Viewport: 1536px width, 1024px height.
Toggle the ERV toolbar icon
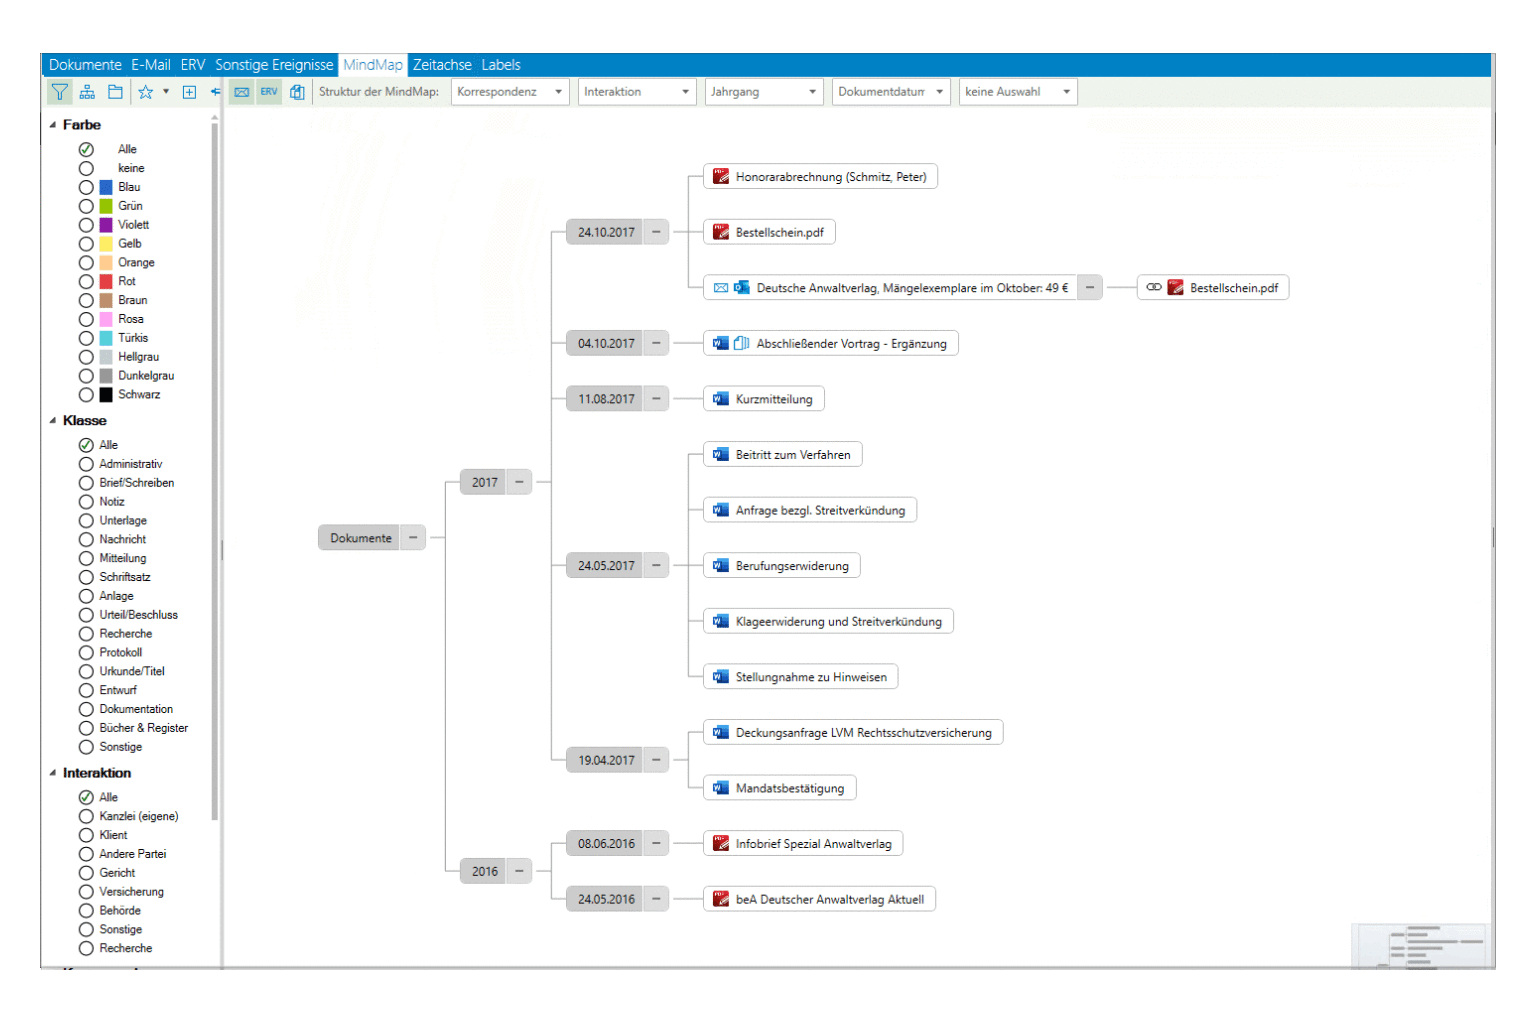pyautogui.click(x=269, y=92)
